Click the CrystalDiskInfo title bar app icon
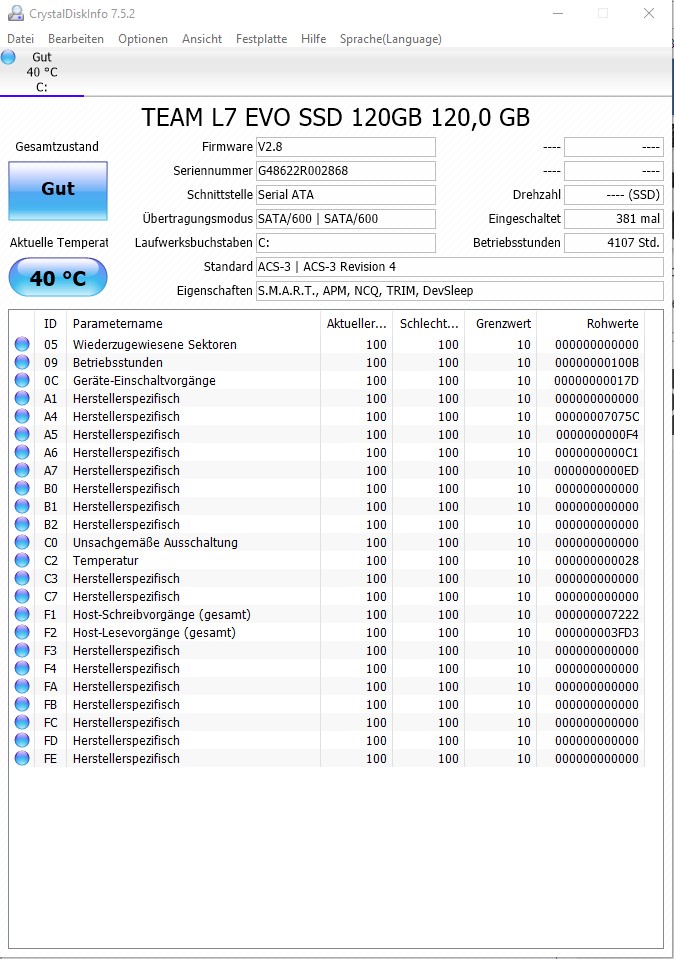 (x=15, y=13)
